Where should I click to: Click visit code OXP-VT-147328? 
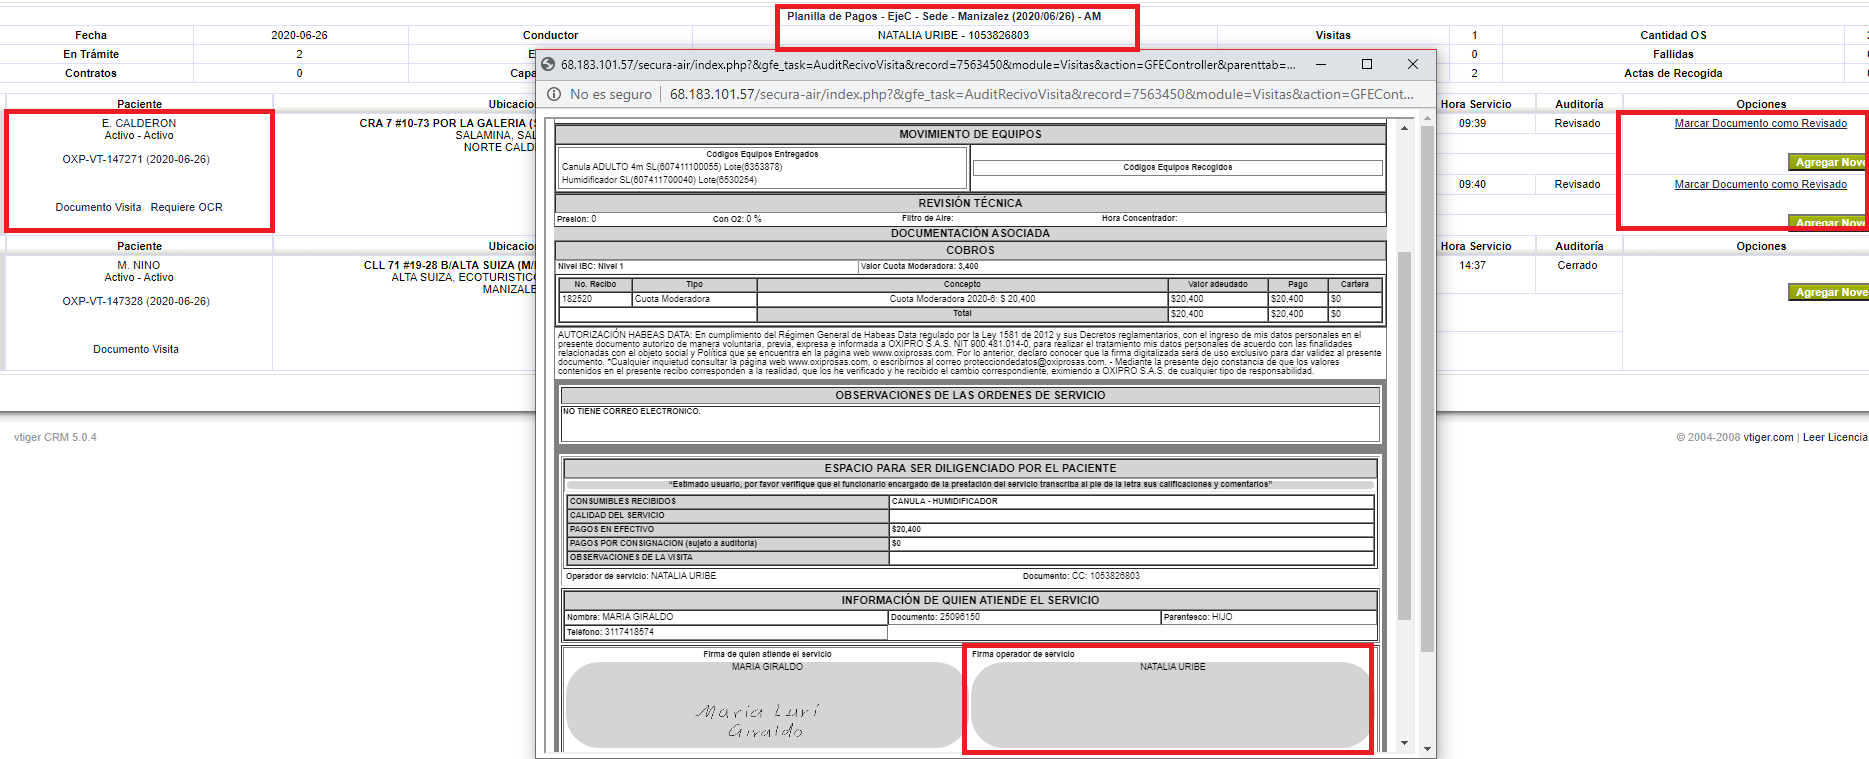[136, 301]
